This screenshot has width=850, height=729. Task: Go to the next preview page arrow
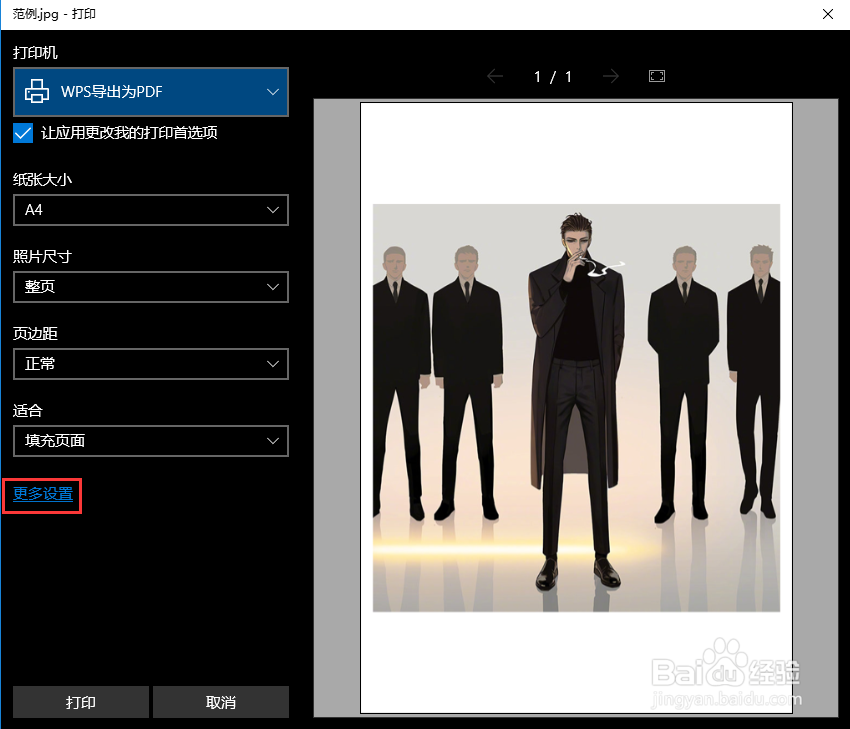tap(611, 76)
